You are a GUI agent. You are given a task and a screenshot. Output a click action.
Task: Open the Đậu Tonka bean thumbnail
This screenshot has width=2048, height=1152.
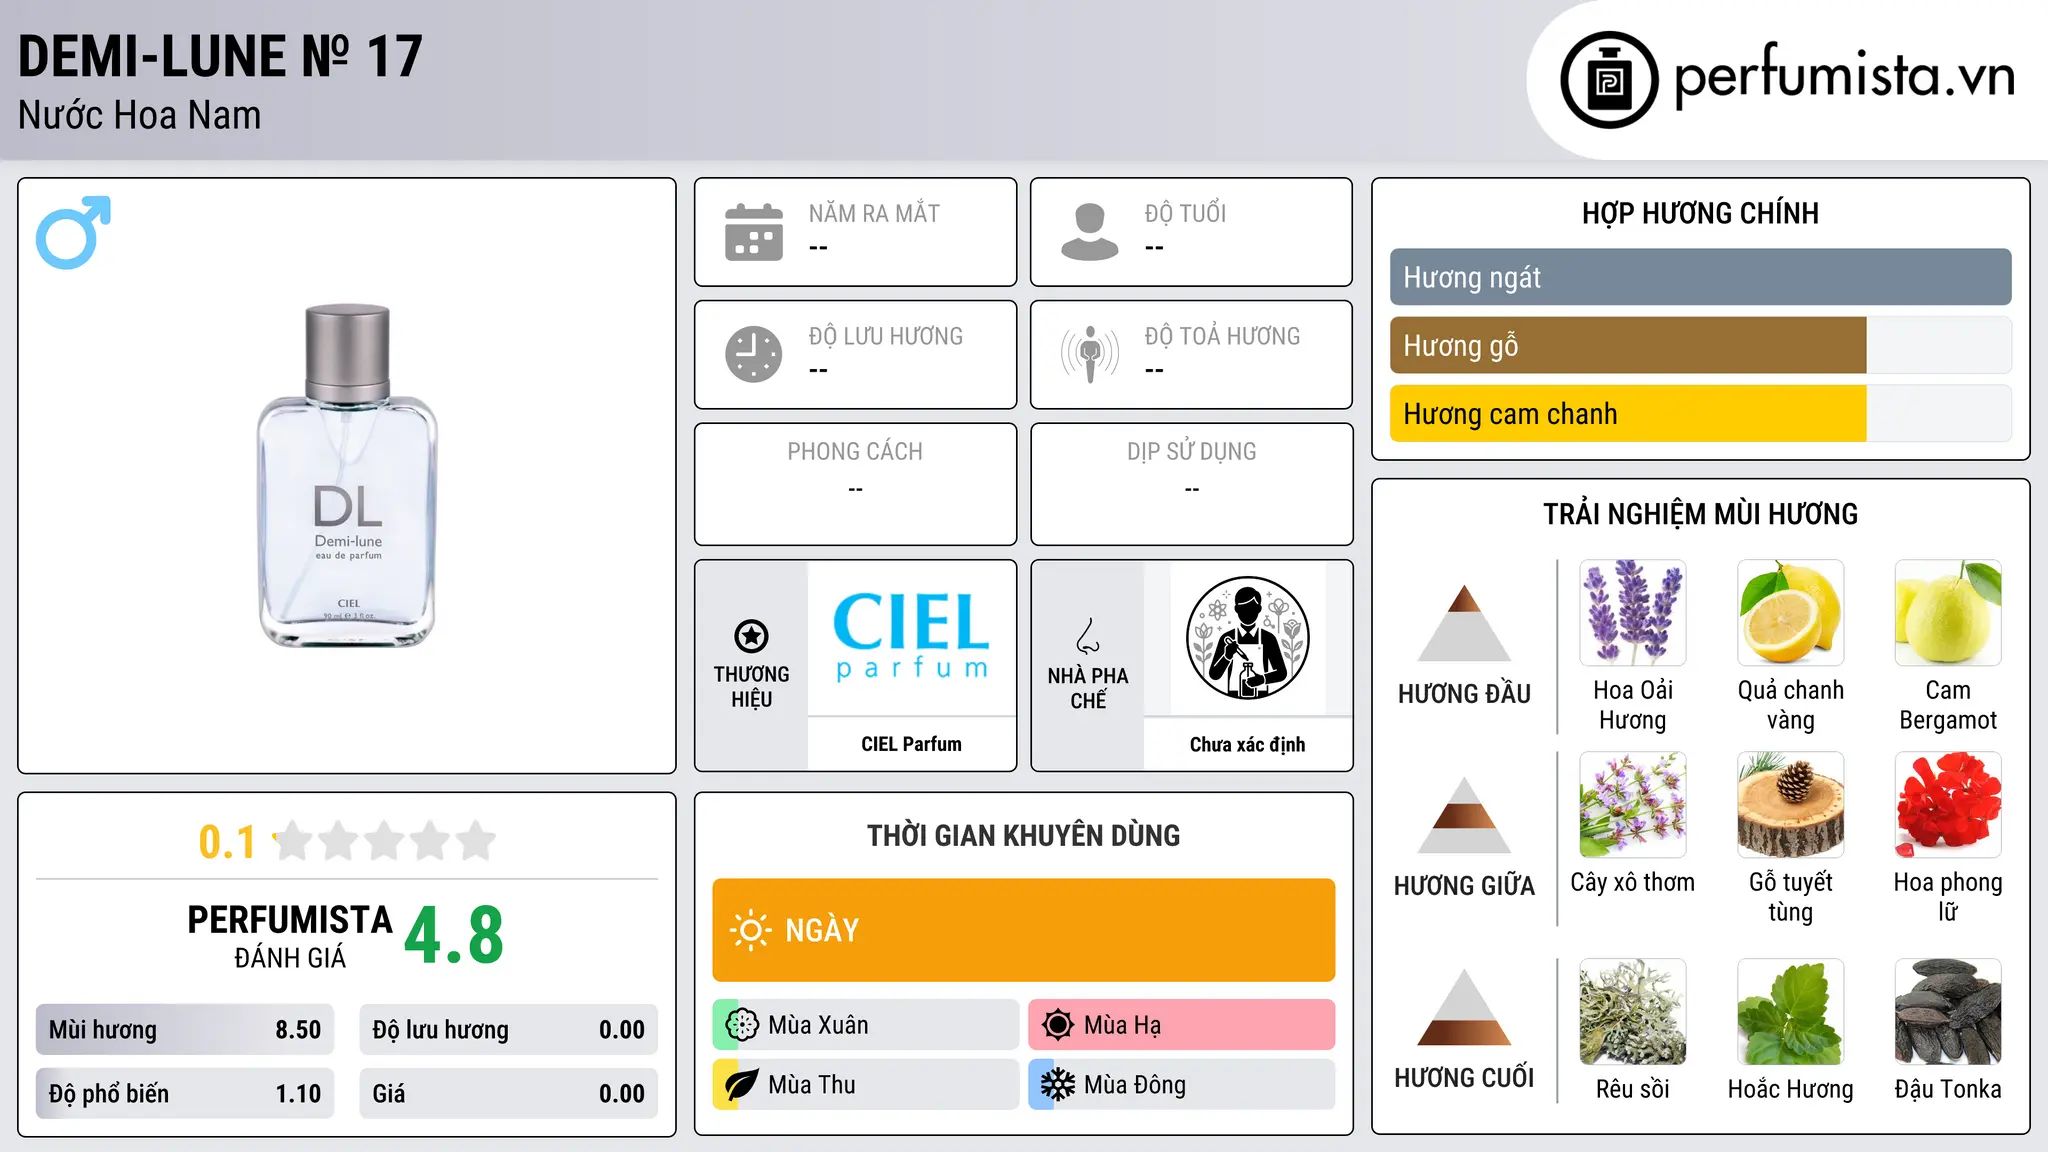(x=1948, y=1012)
